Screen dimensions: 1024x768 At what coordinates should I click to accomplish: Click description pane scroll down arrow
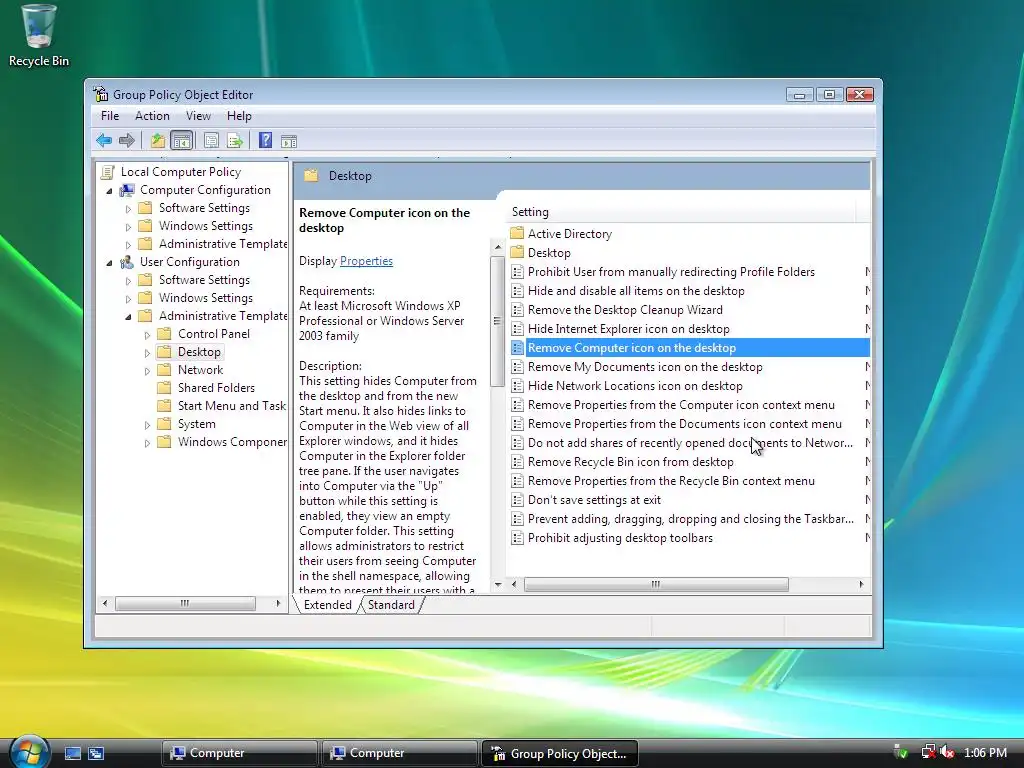coord(498,584)
